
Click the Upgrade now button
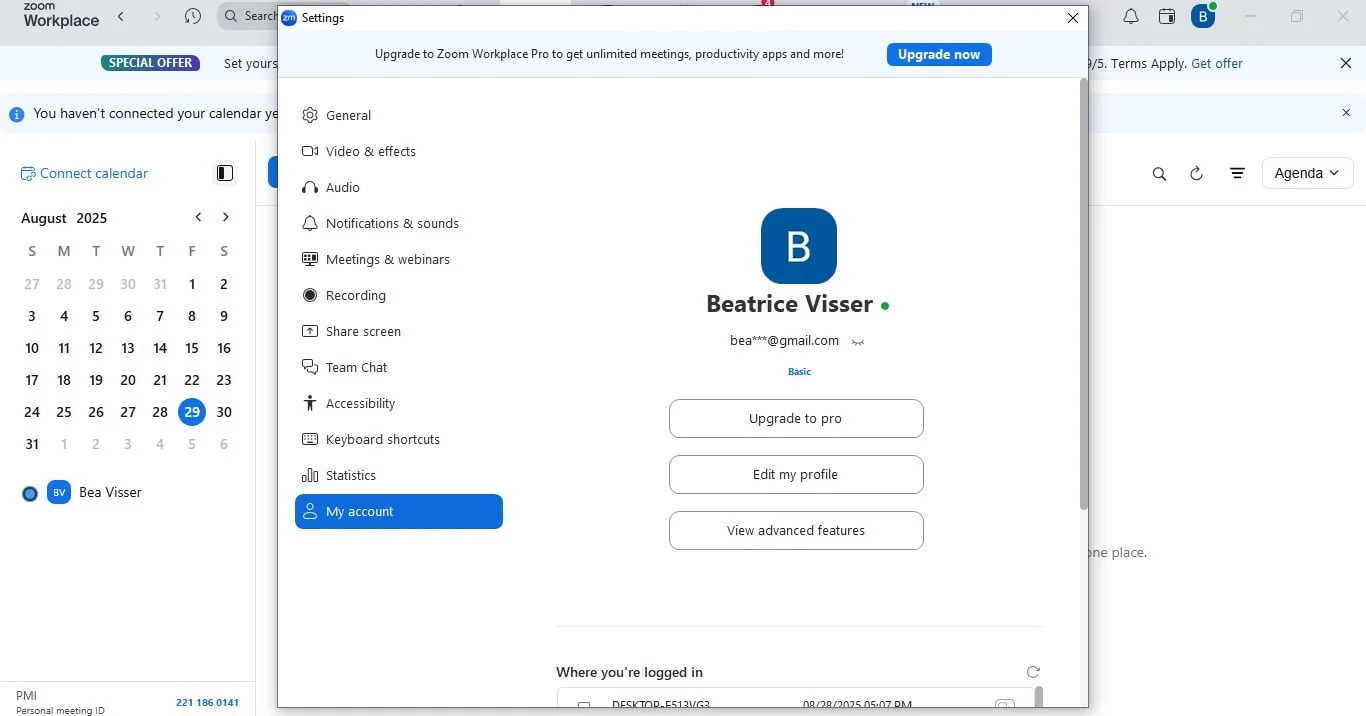point(939,54)
